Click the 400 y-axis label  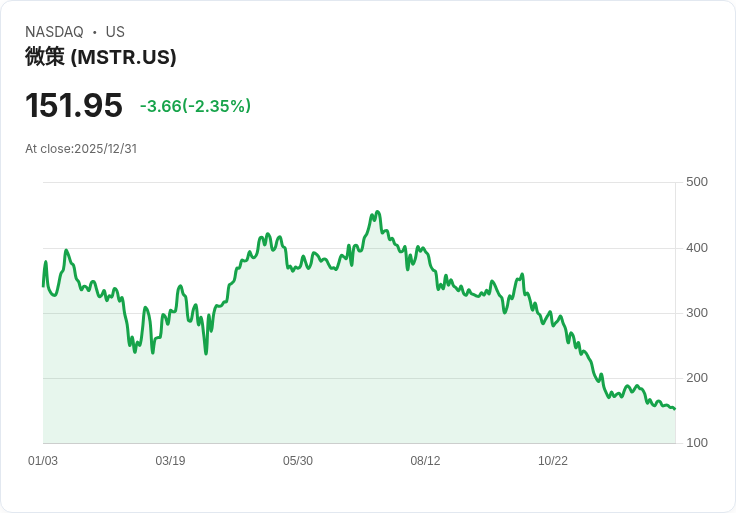697,248
